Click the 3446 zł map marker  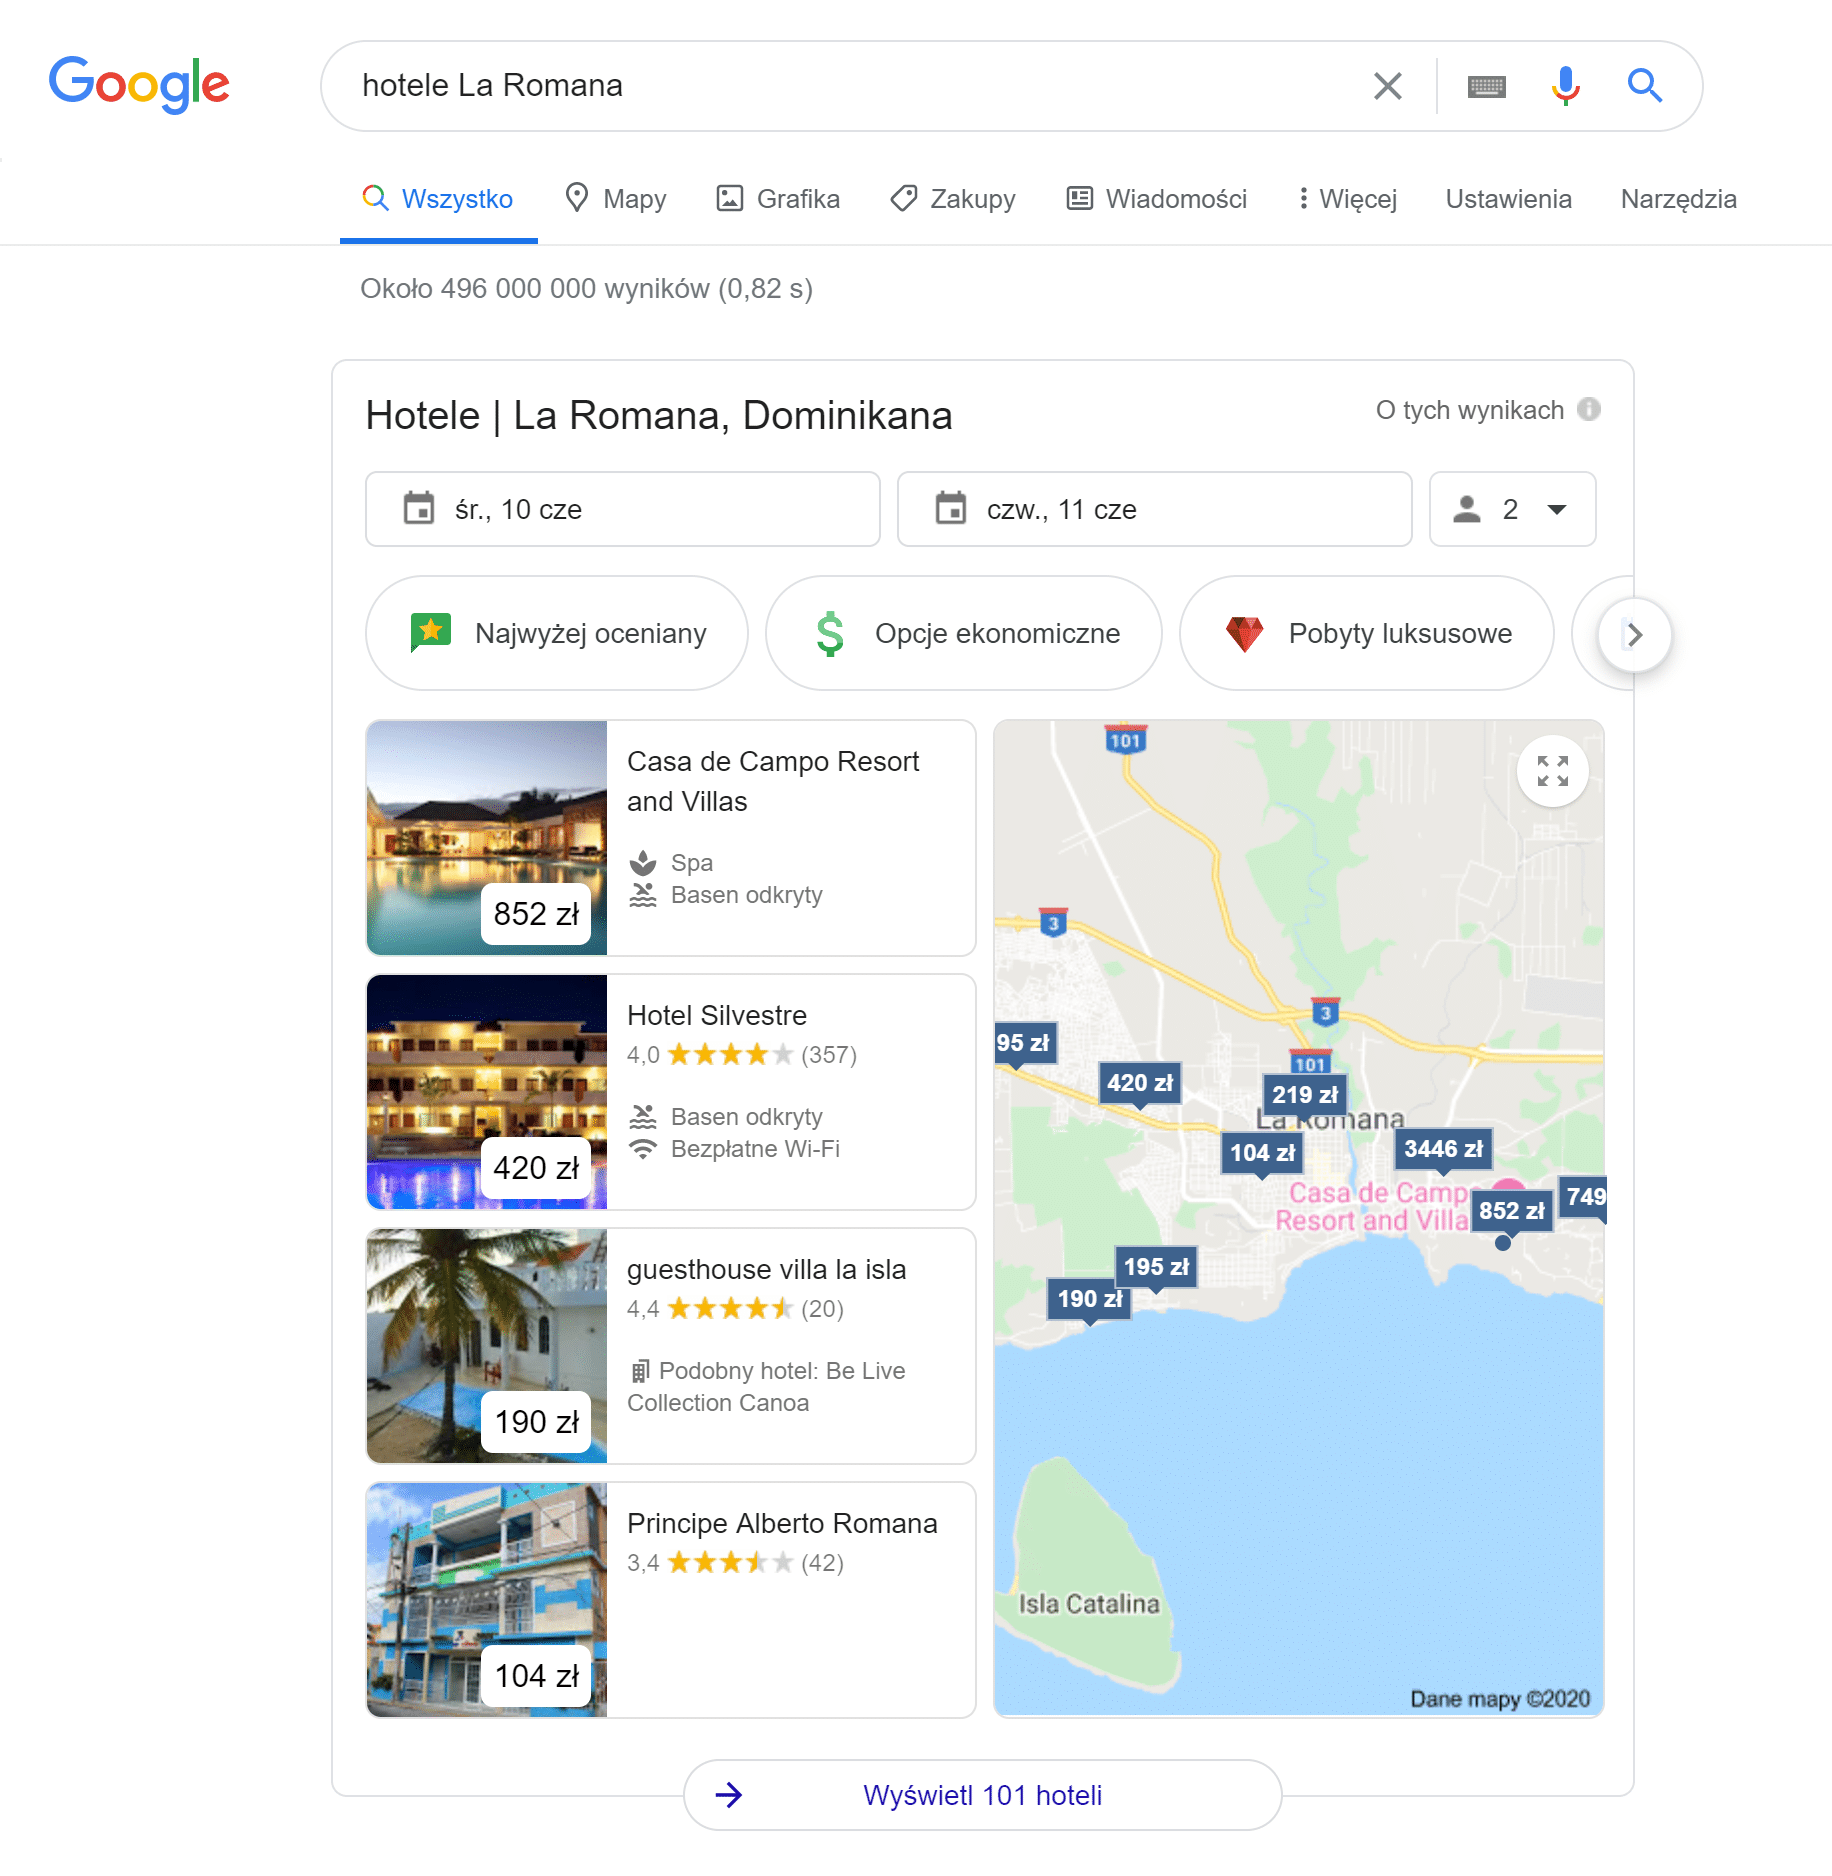(x=1444, y=1149)
